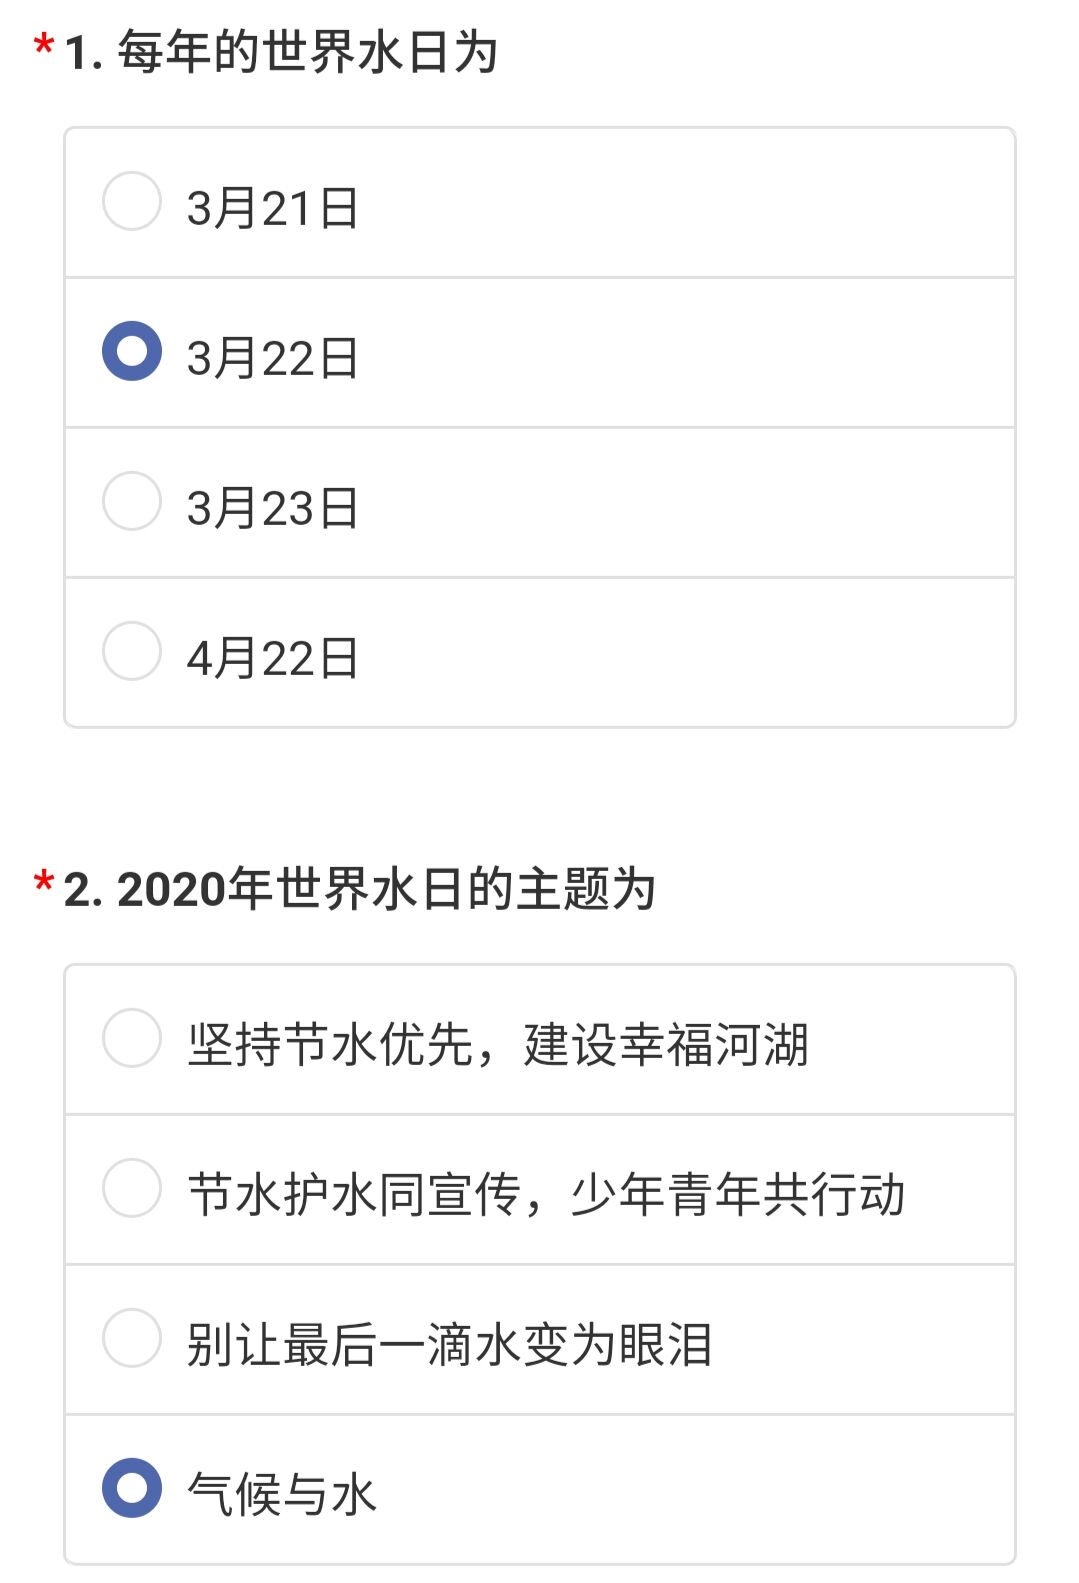Select the 4月22日 radio button

132,651
